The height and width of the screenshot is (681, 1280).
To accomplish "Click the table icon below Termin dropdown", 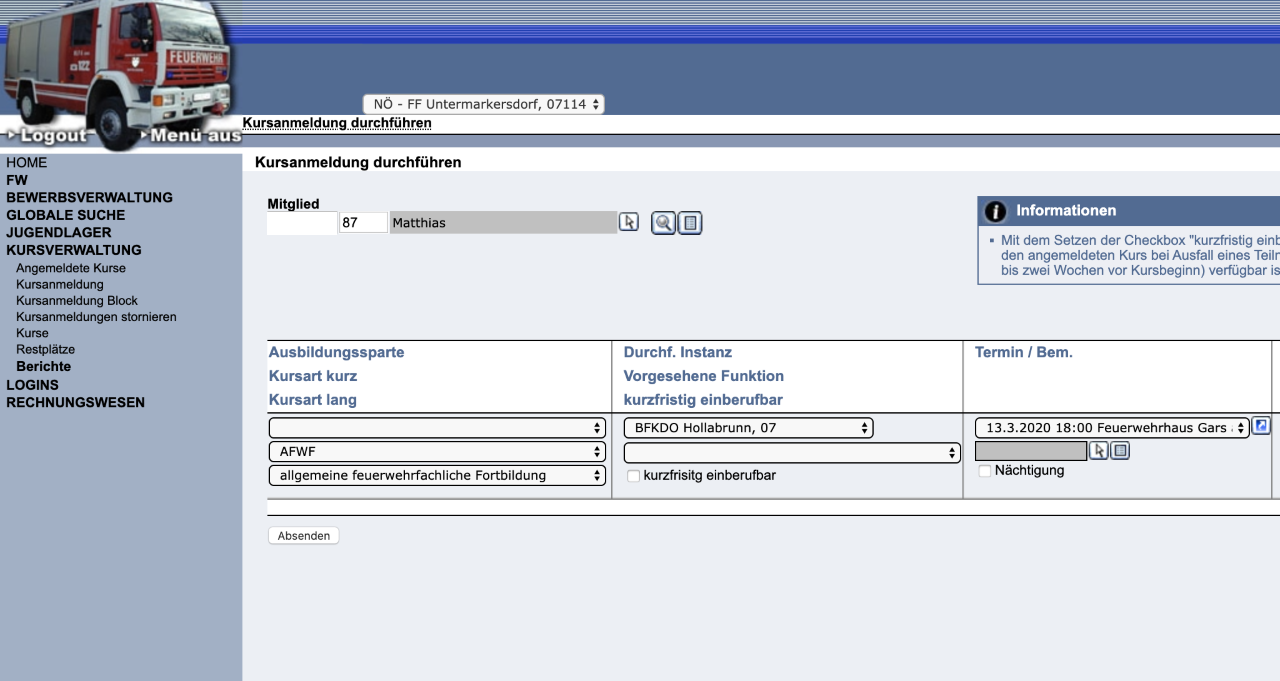I will pyautogui.click(x=1121, y=451).
